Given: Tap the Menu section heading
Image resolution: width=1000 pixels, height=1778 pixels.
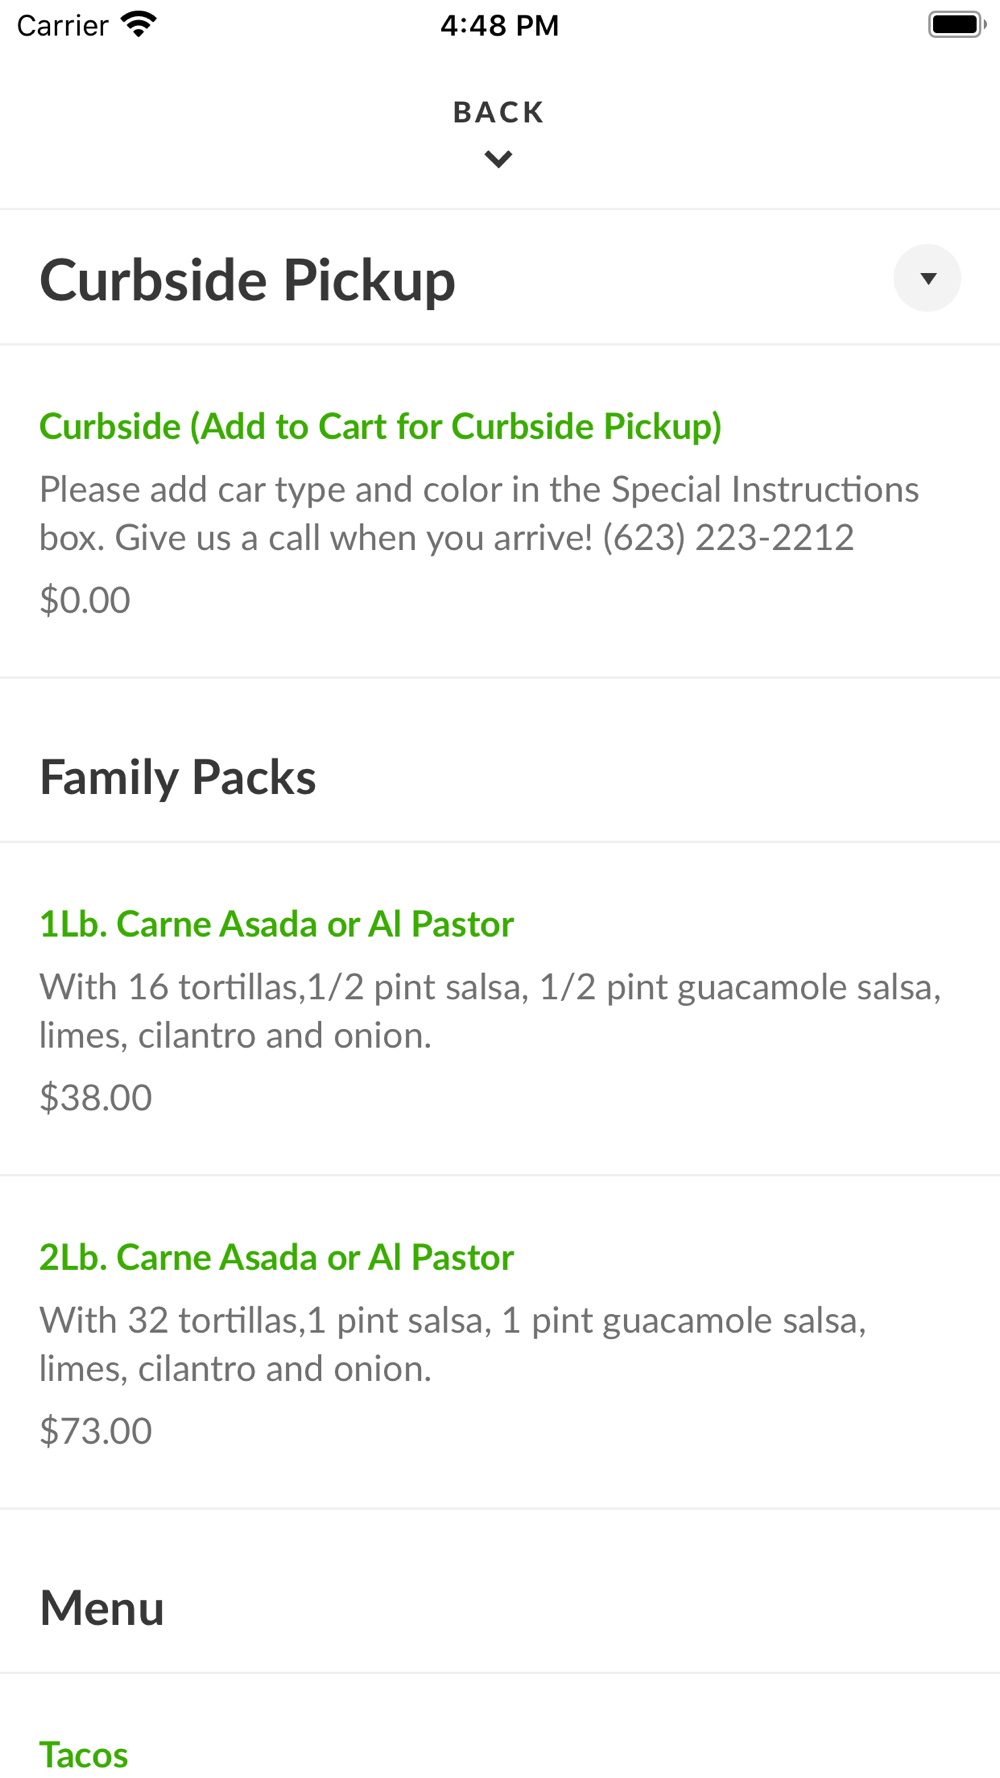Looking at the screenshot, I should pyautogui.click(x=102, y=1608).
